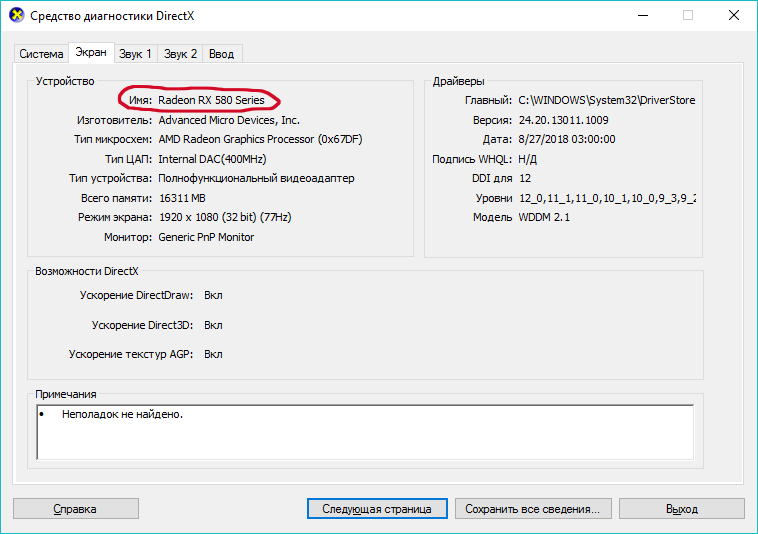Click the Монитор label
Image resolution: width=758 pixels, height=534 pixels.
pyautogui.click(x=128, y=237)
